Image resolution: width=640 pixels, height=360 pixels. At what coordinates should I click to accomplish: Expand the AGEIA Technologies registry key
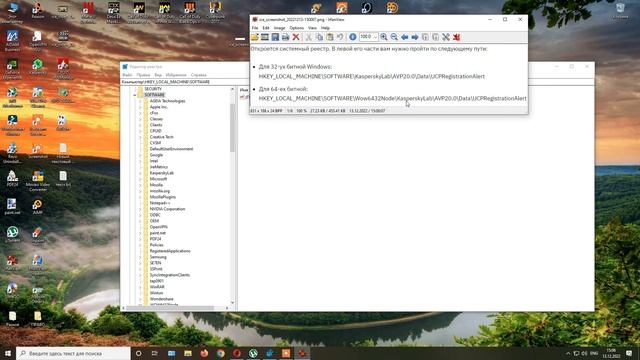[140, 101]
